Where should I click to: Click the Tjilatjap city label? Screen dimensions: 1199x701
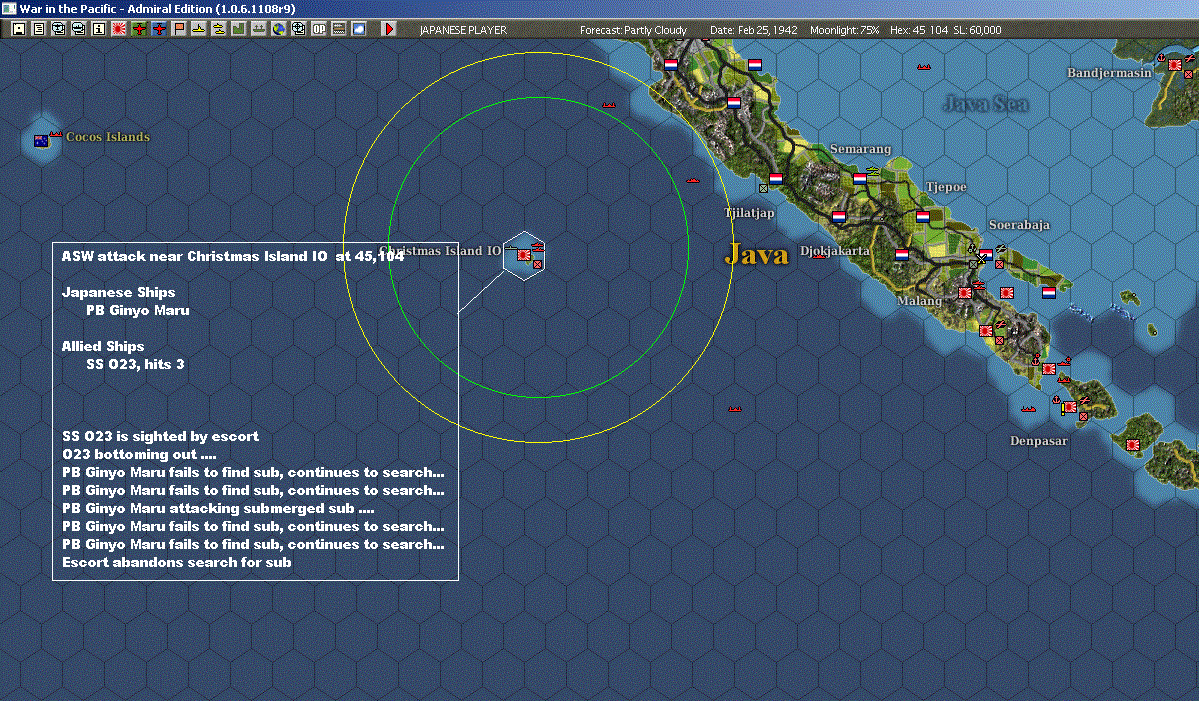[749, 213]
